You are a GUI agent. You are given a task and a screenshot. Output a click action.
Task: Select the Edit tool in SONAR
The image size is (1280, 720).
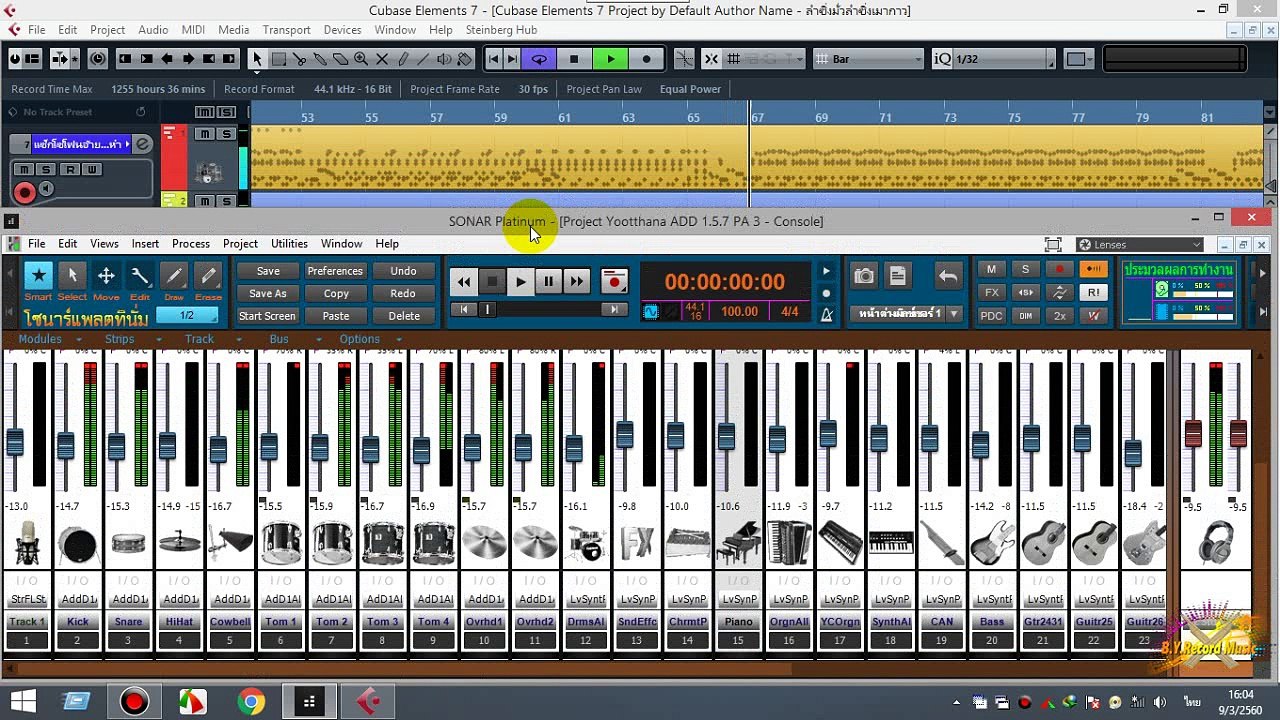140,276
